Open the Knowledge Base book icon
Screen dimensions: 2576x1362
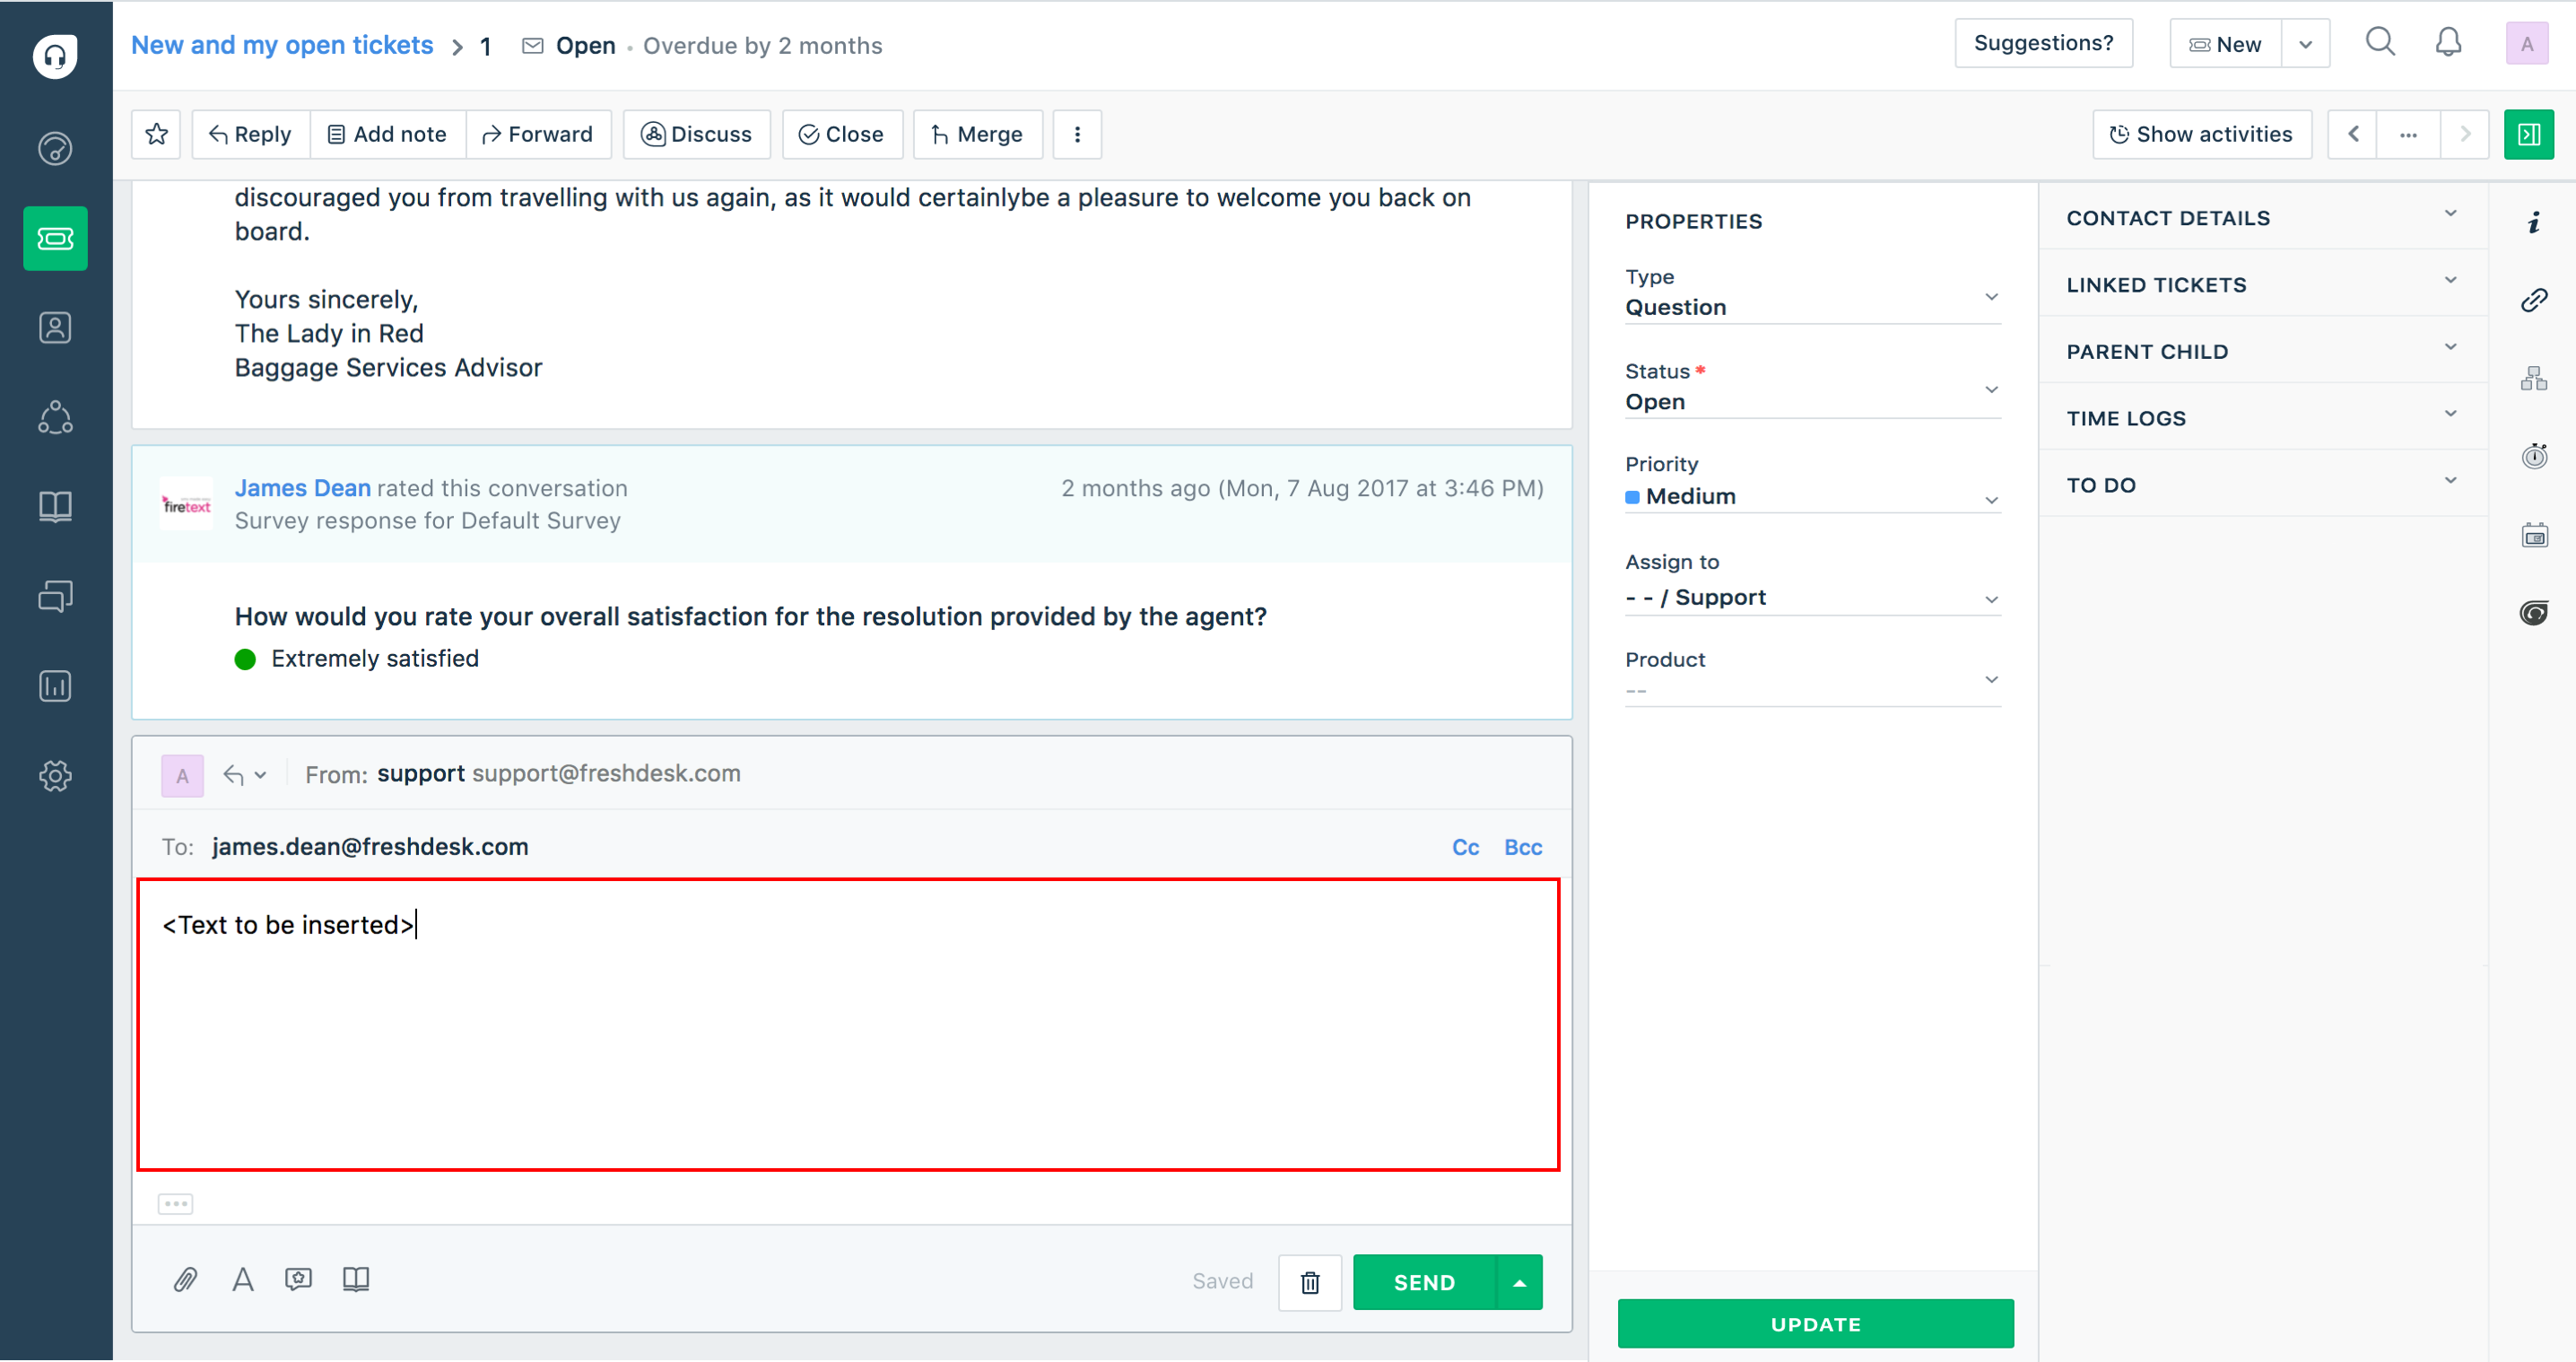tap(55, 506)
